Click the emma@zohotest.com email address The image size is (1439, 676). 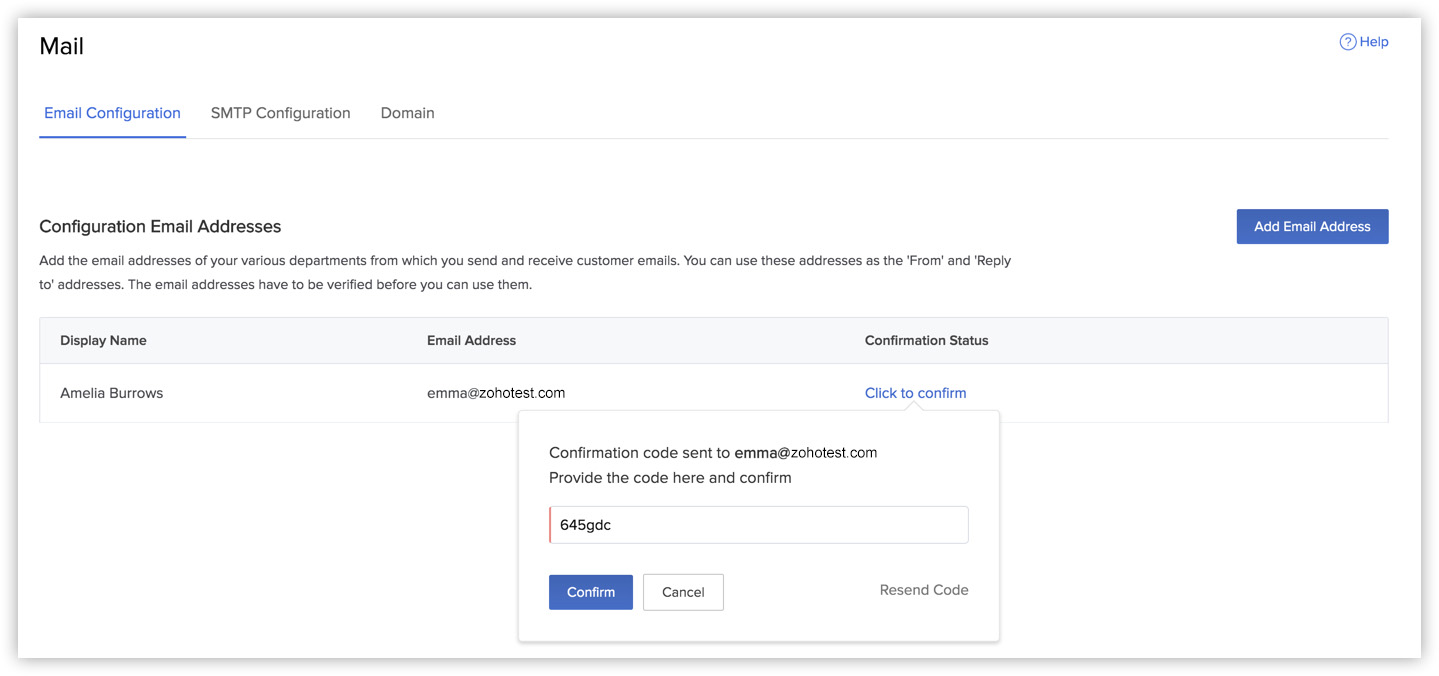click(496, 392)
